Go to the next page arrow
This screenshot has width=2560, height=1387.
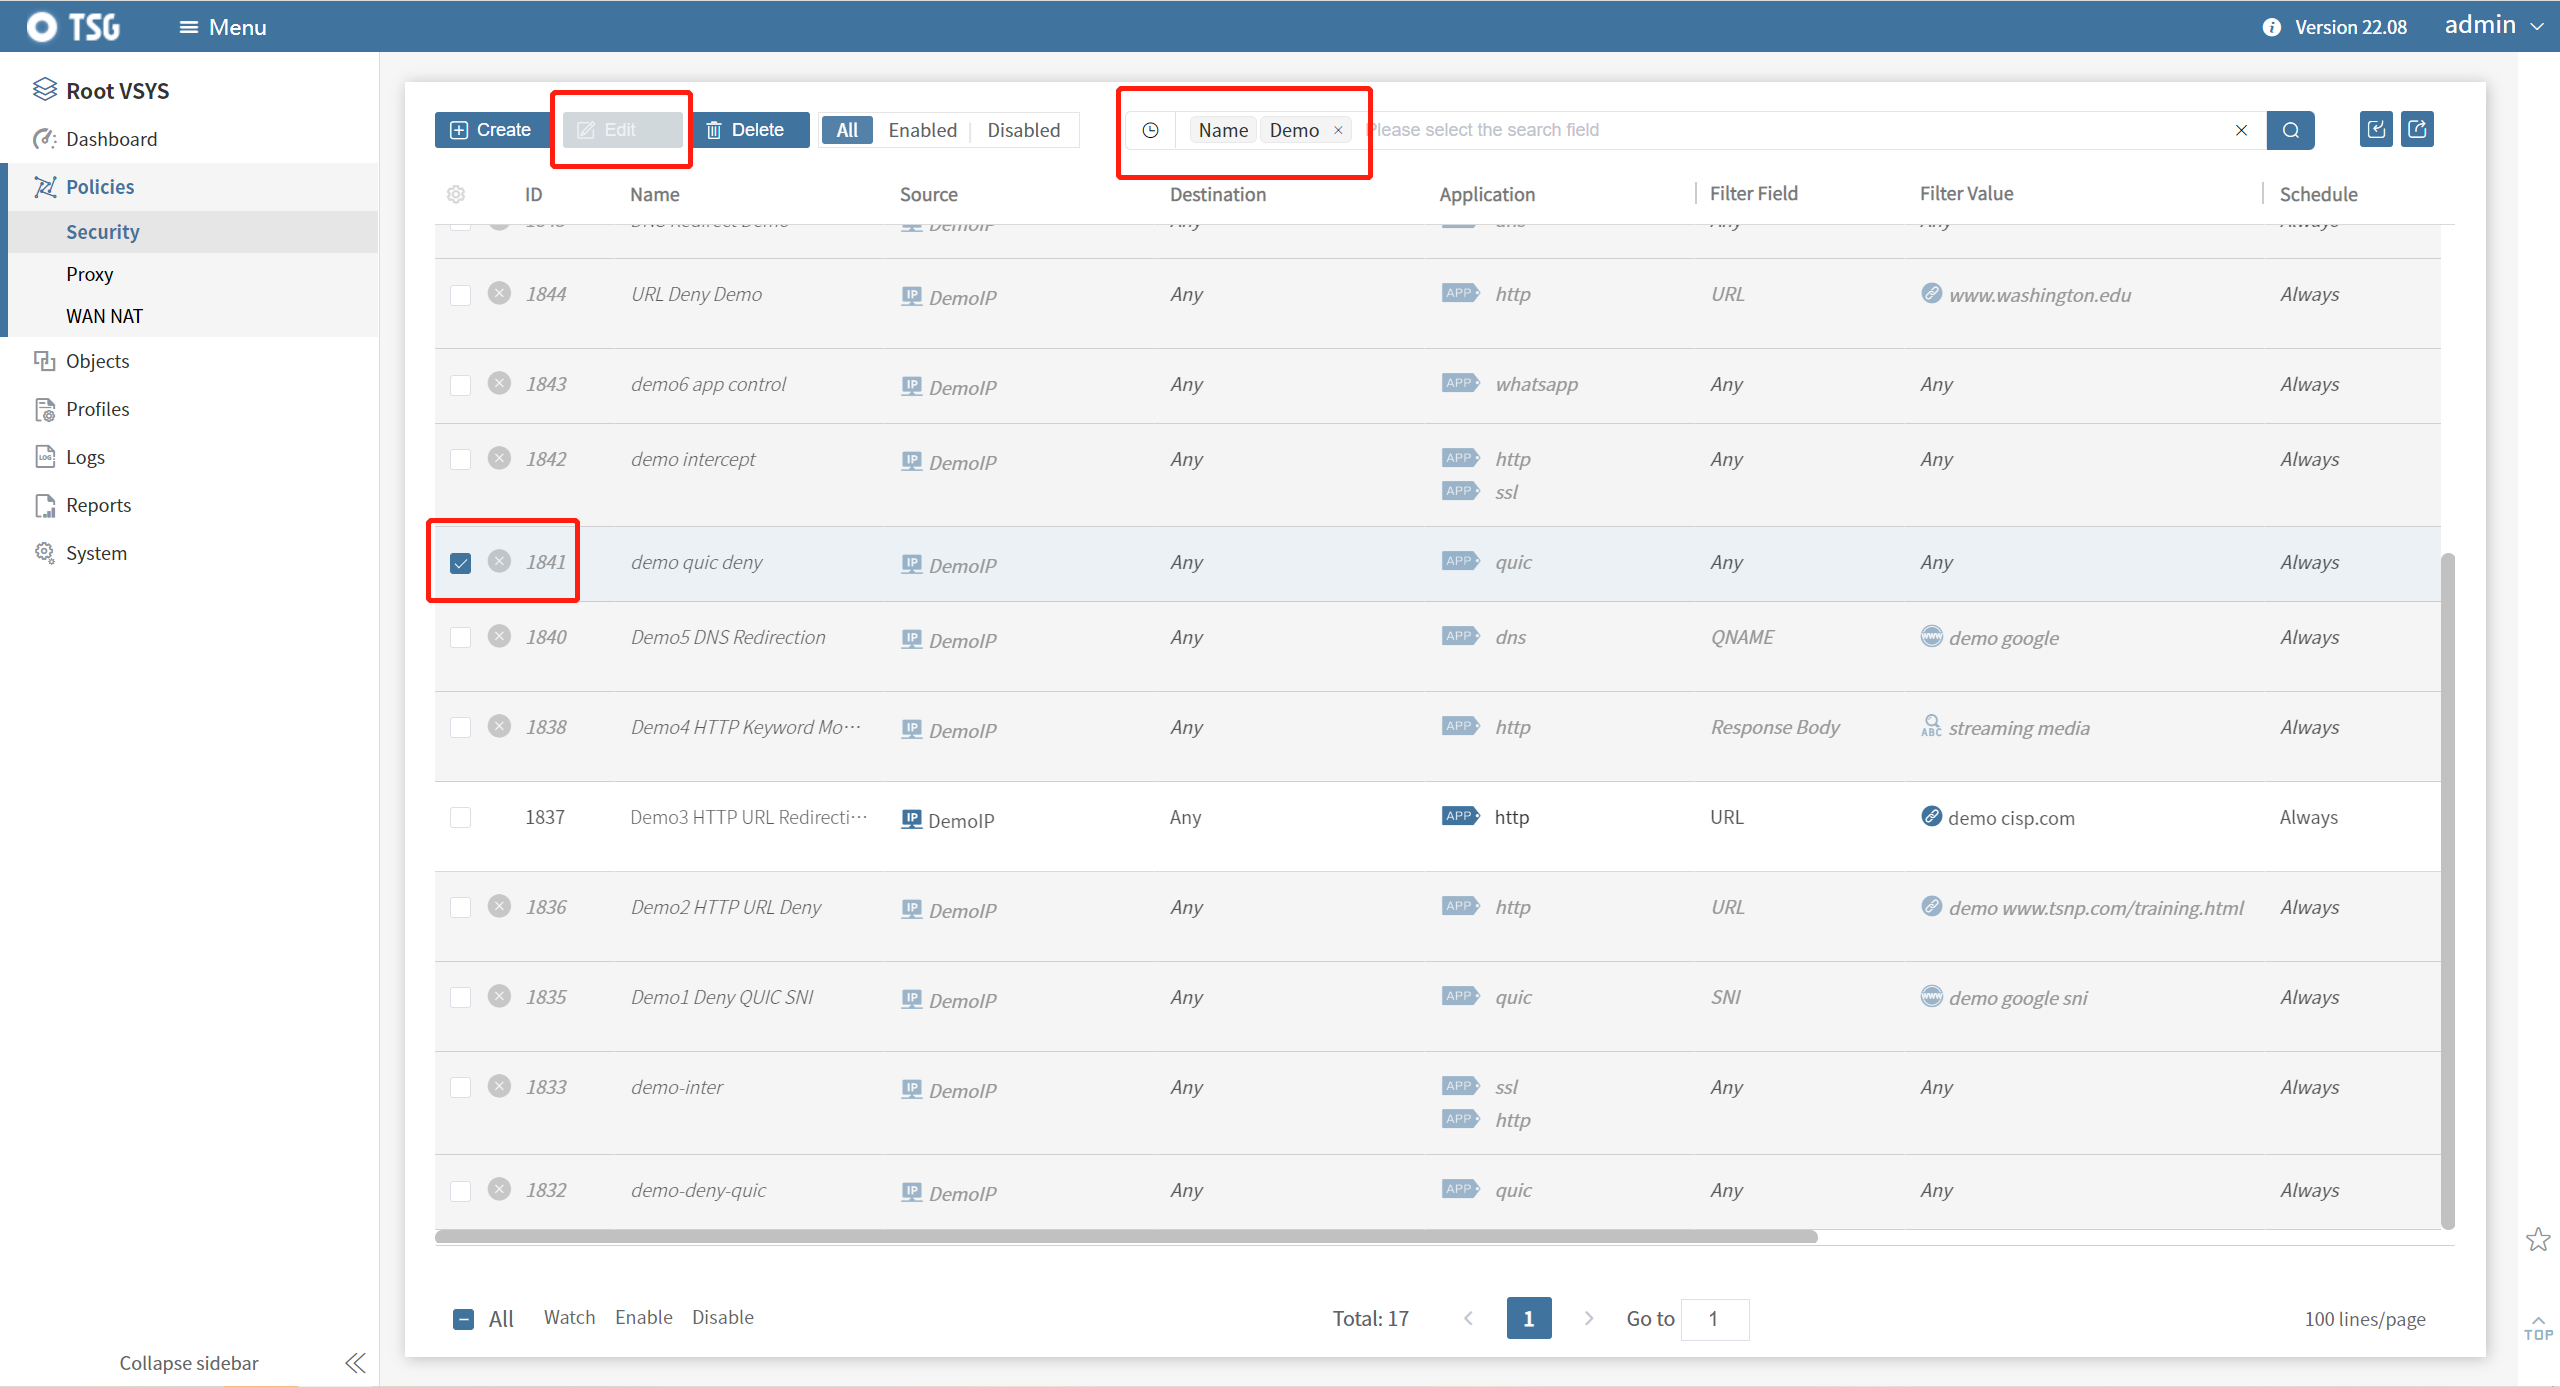coord(1588,1318)
